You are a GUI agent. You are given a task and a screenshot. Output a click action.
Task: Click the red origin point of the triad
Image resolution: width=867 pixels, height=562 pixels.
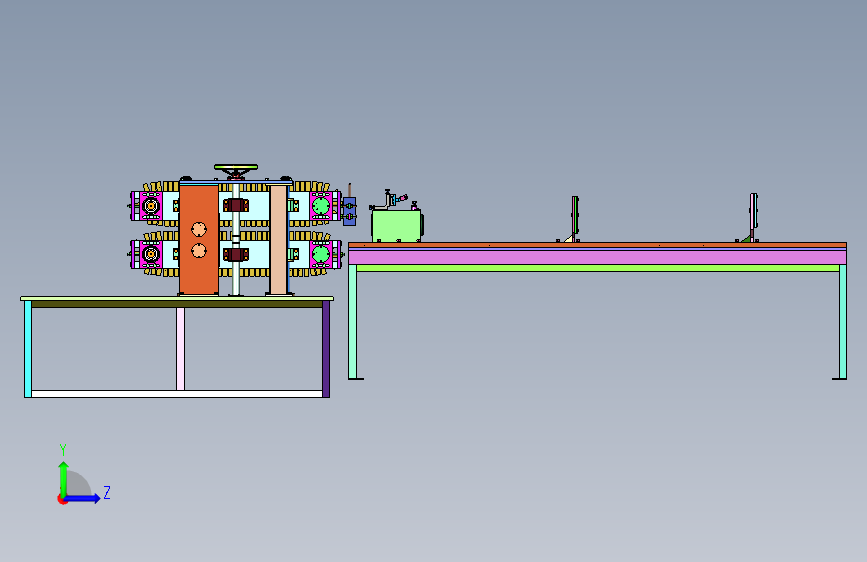click(62, 499)
